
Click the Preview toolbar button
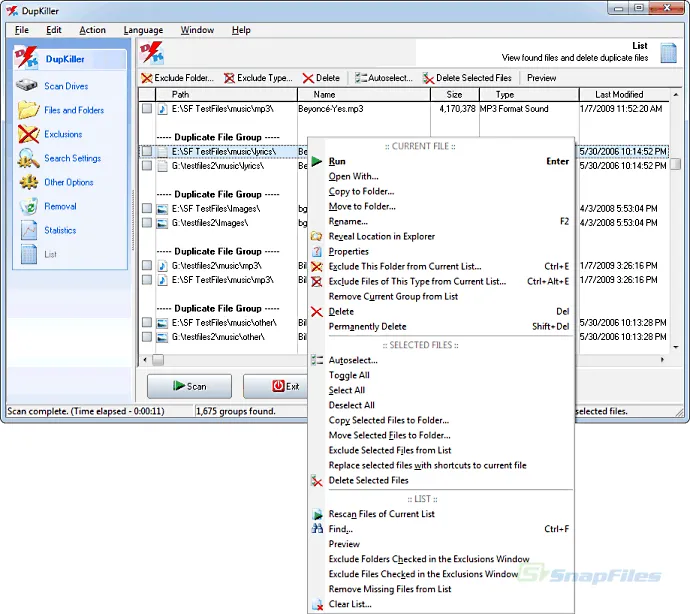click(541, 78)
